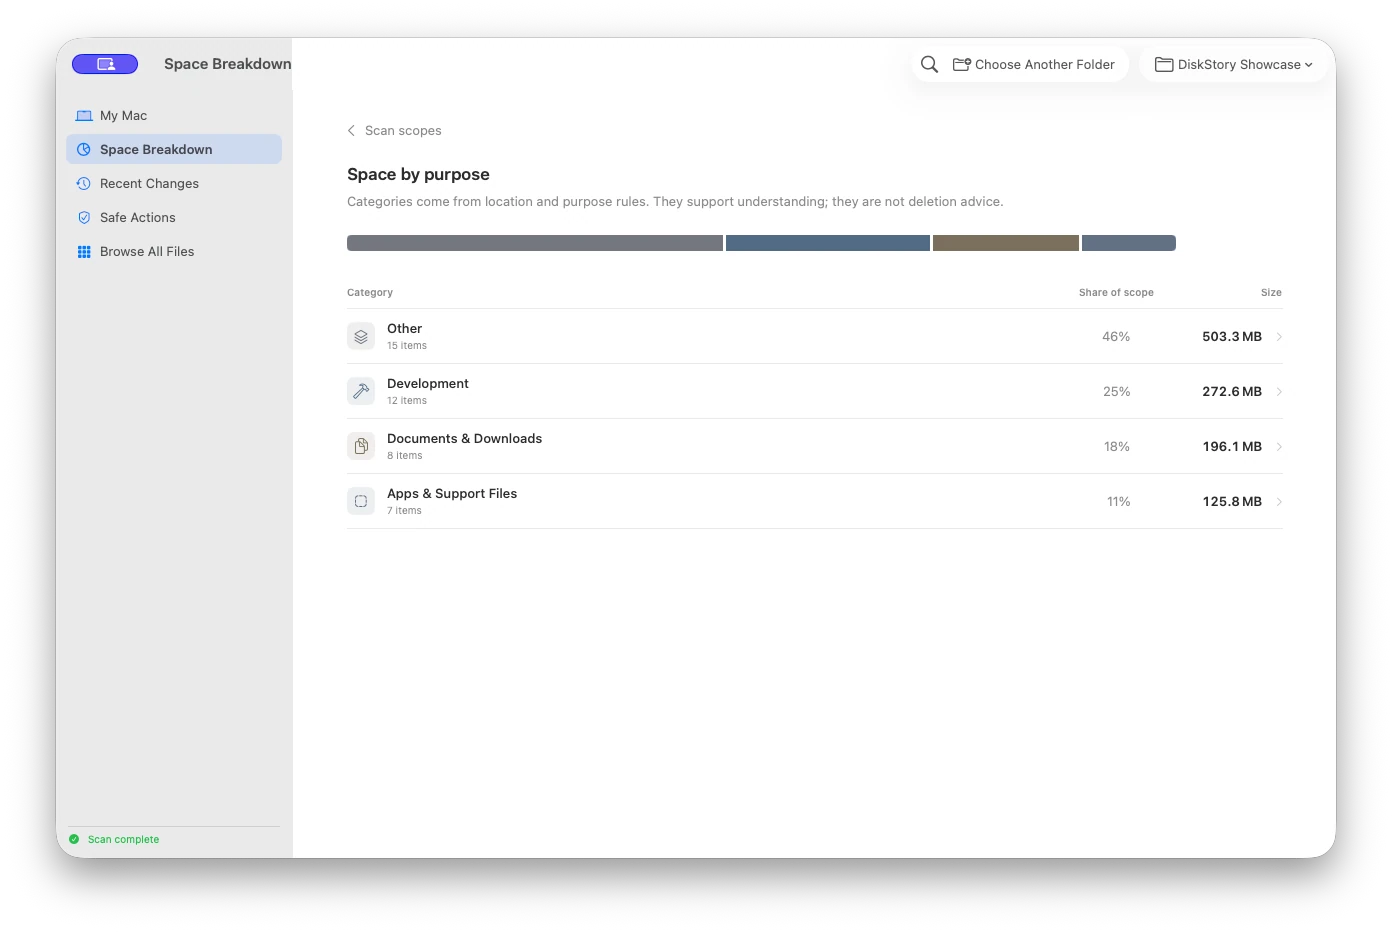The width and height of the screenshot is (1392, 932).
Task: Open Safe Actions in the sidebar
Action: point(174,218)
